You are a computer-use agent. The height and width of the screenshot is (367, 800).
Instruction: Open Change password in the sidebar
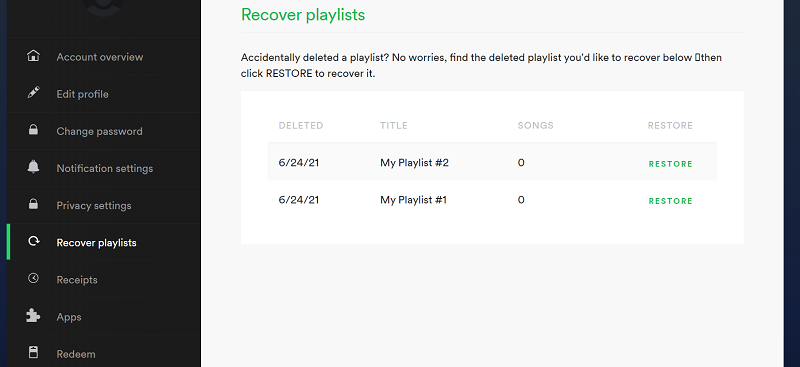(99, 131)
